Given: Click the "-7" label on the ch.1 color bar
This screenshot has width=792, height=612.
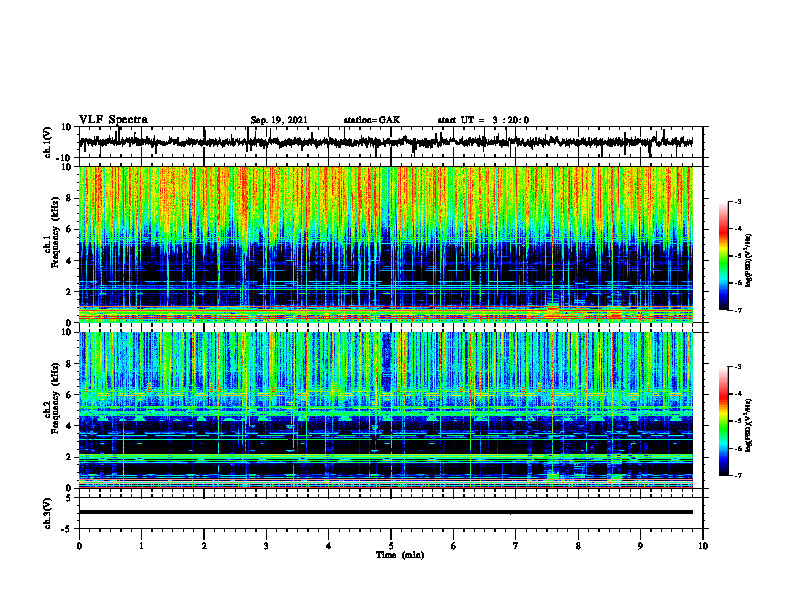Looking at the screenshot, I should pyautogui.click(x=738, y=310).
